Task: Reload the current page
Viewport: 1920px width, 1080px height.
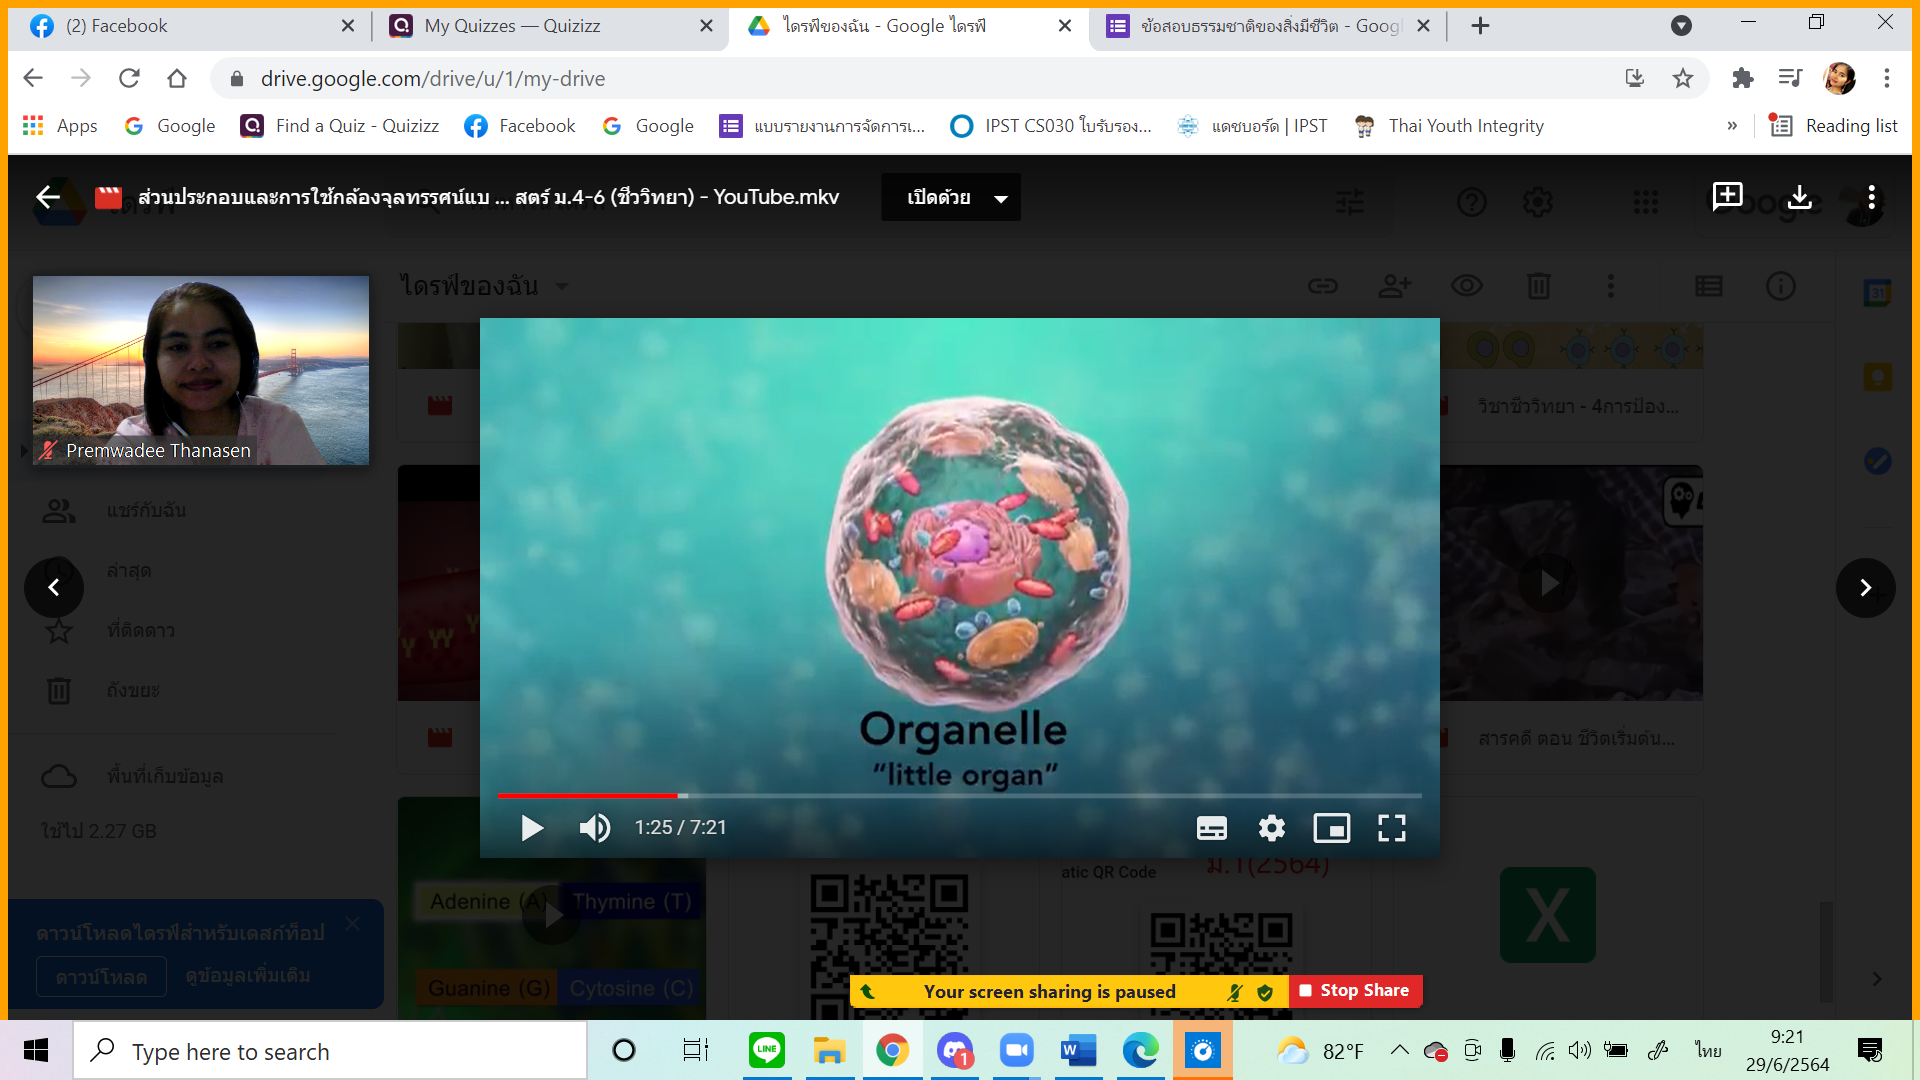Action: click(x=129, y=78)
